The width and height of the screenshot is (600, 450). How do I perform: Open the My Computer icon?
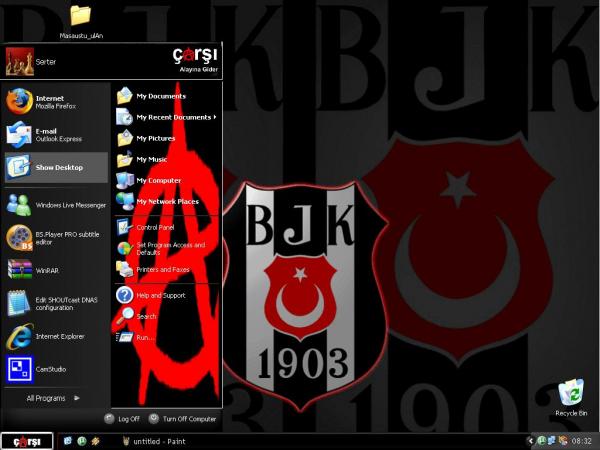pyautogui.click(x=125, y=180)
